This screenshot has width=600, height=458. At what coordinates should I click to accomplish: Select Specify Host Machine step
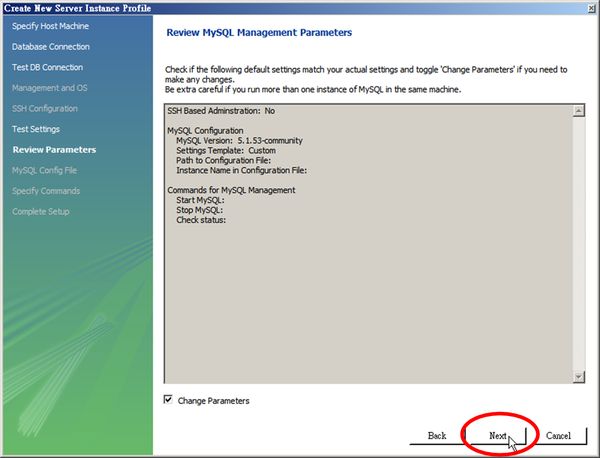pyautogui.click(x=50, y=26)
